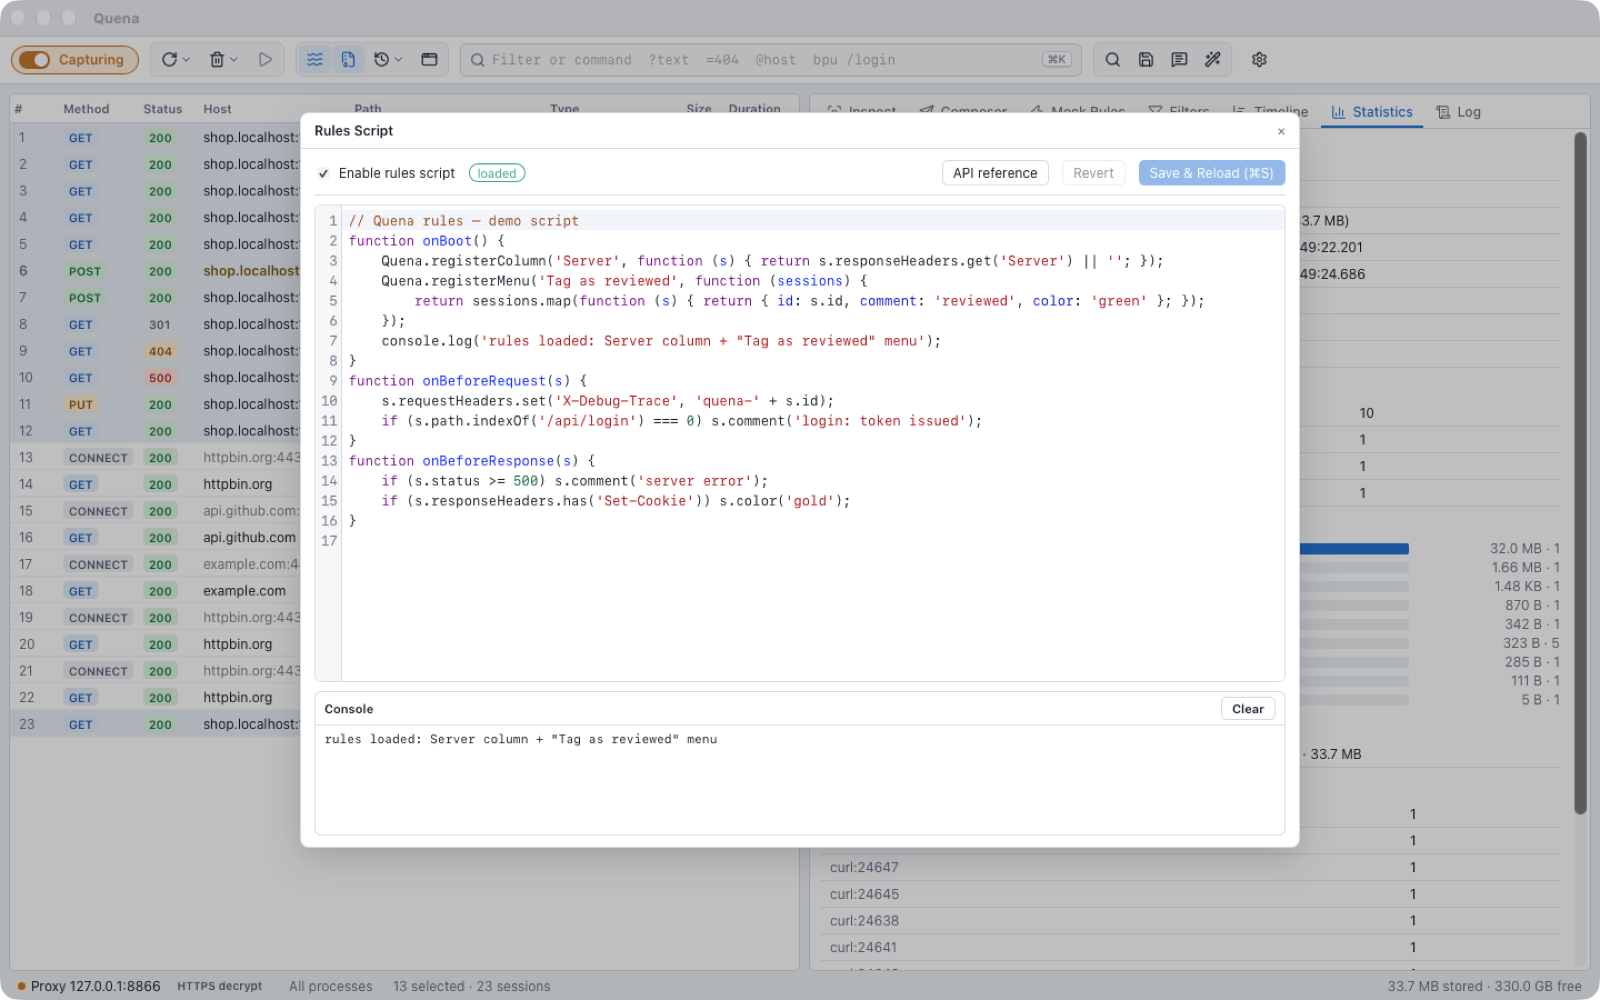Switch to the Log tab
The width and height of the screenshot is (1600, 1000).
pos(1458,112)
